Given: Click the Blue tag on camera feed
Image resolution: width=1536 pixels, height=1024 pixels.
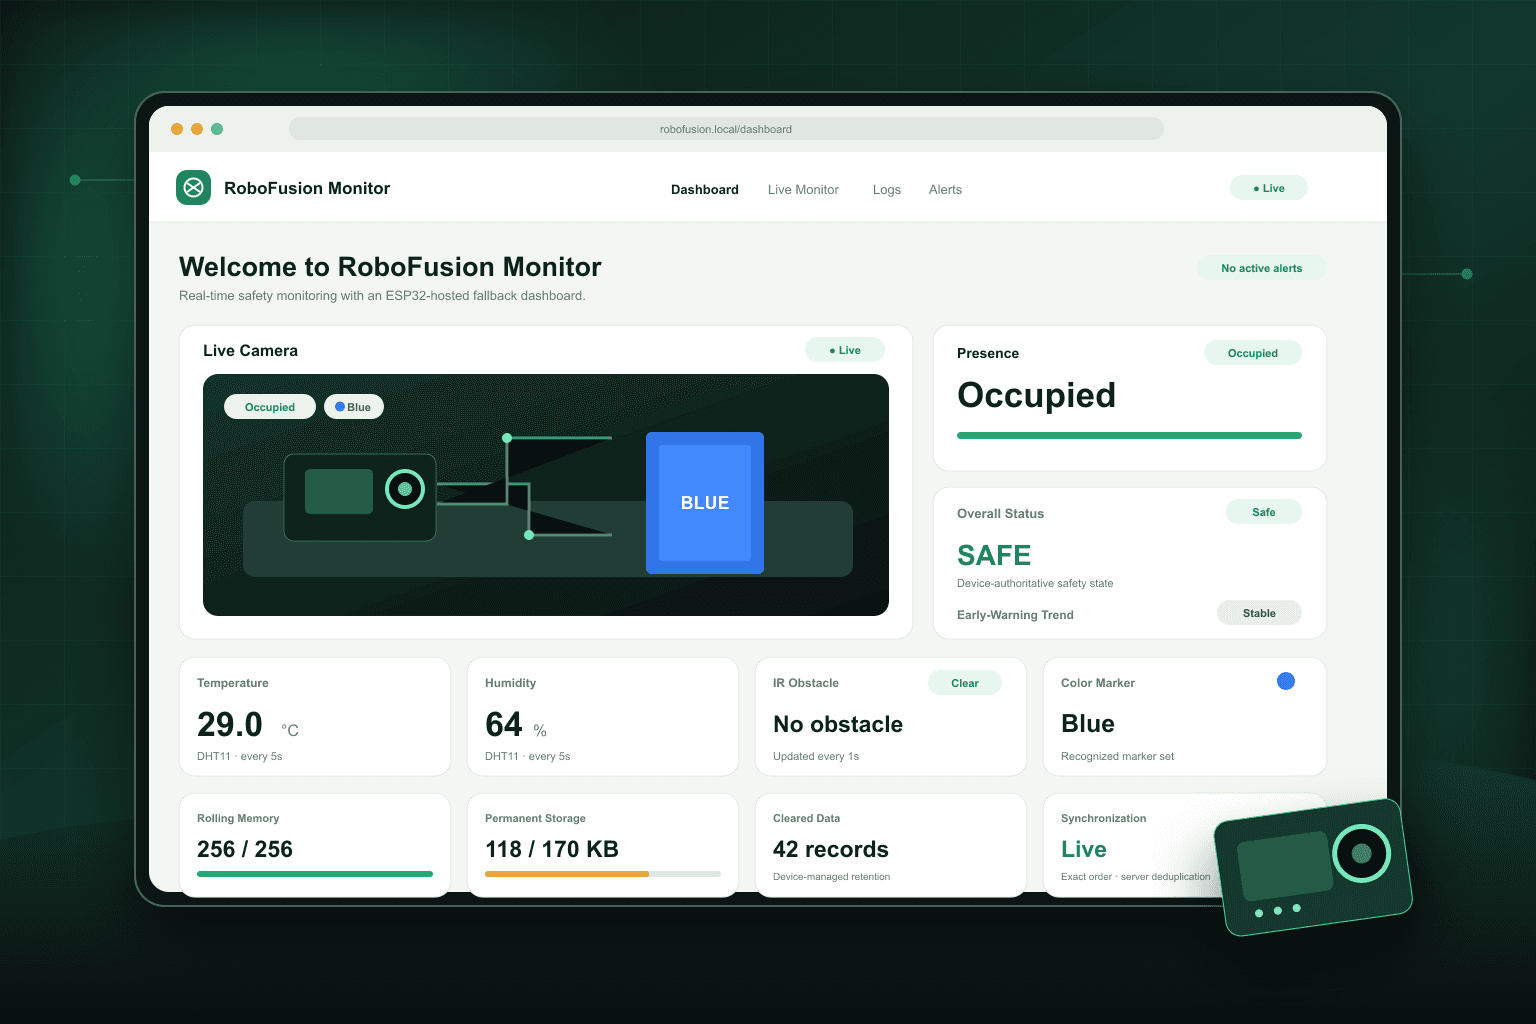Looking at the screenshot, I should (x=354, y=407).
